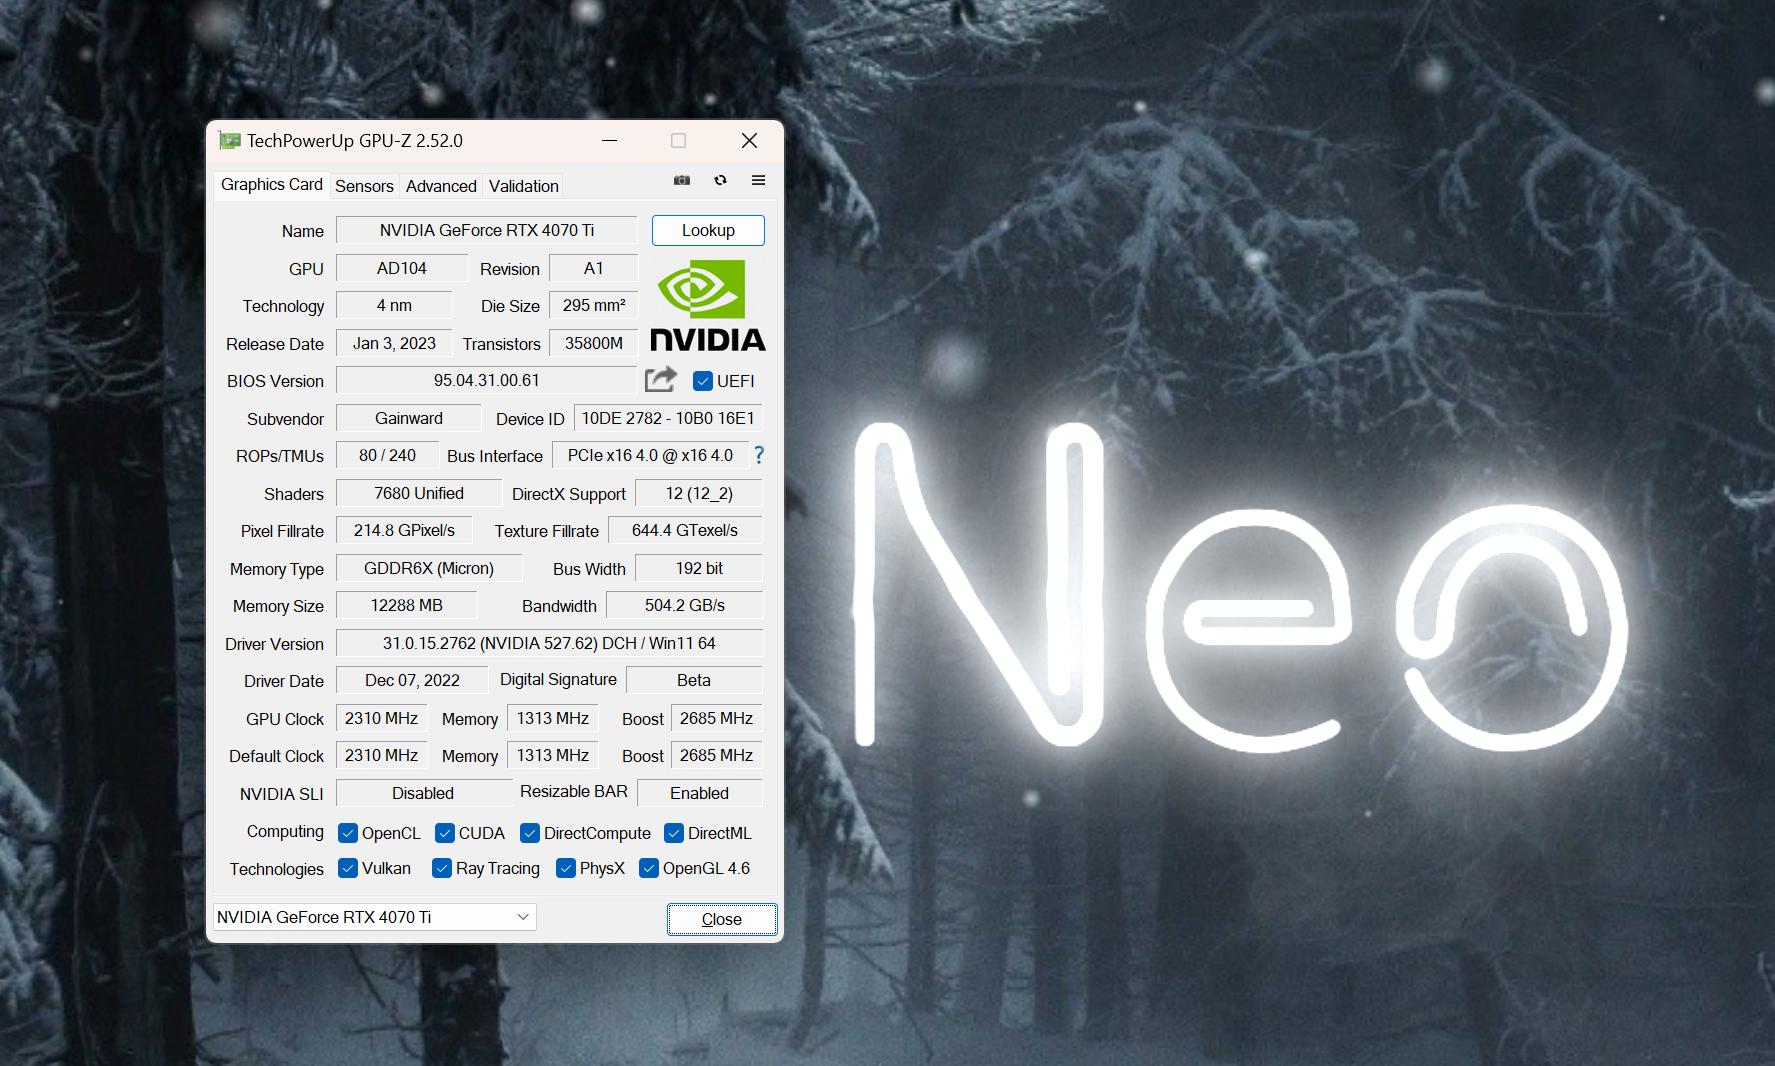Click the Close button

[x=722, y=919]
